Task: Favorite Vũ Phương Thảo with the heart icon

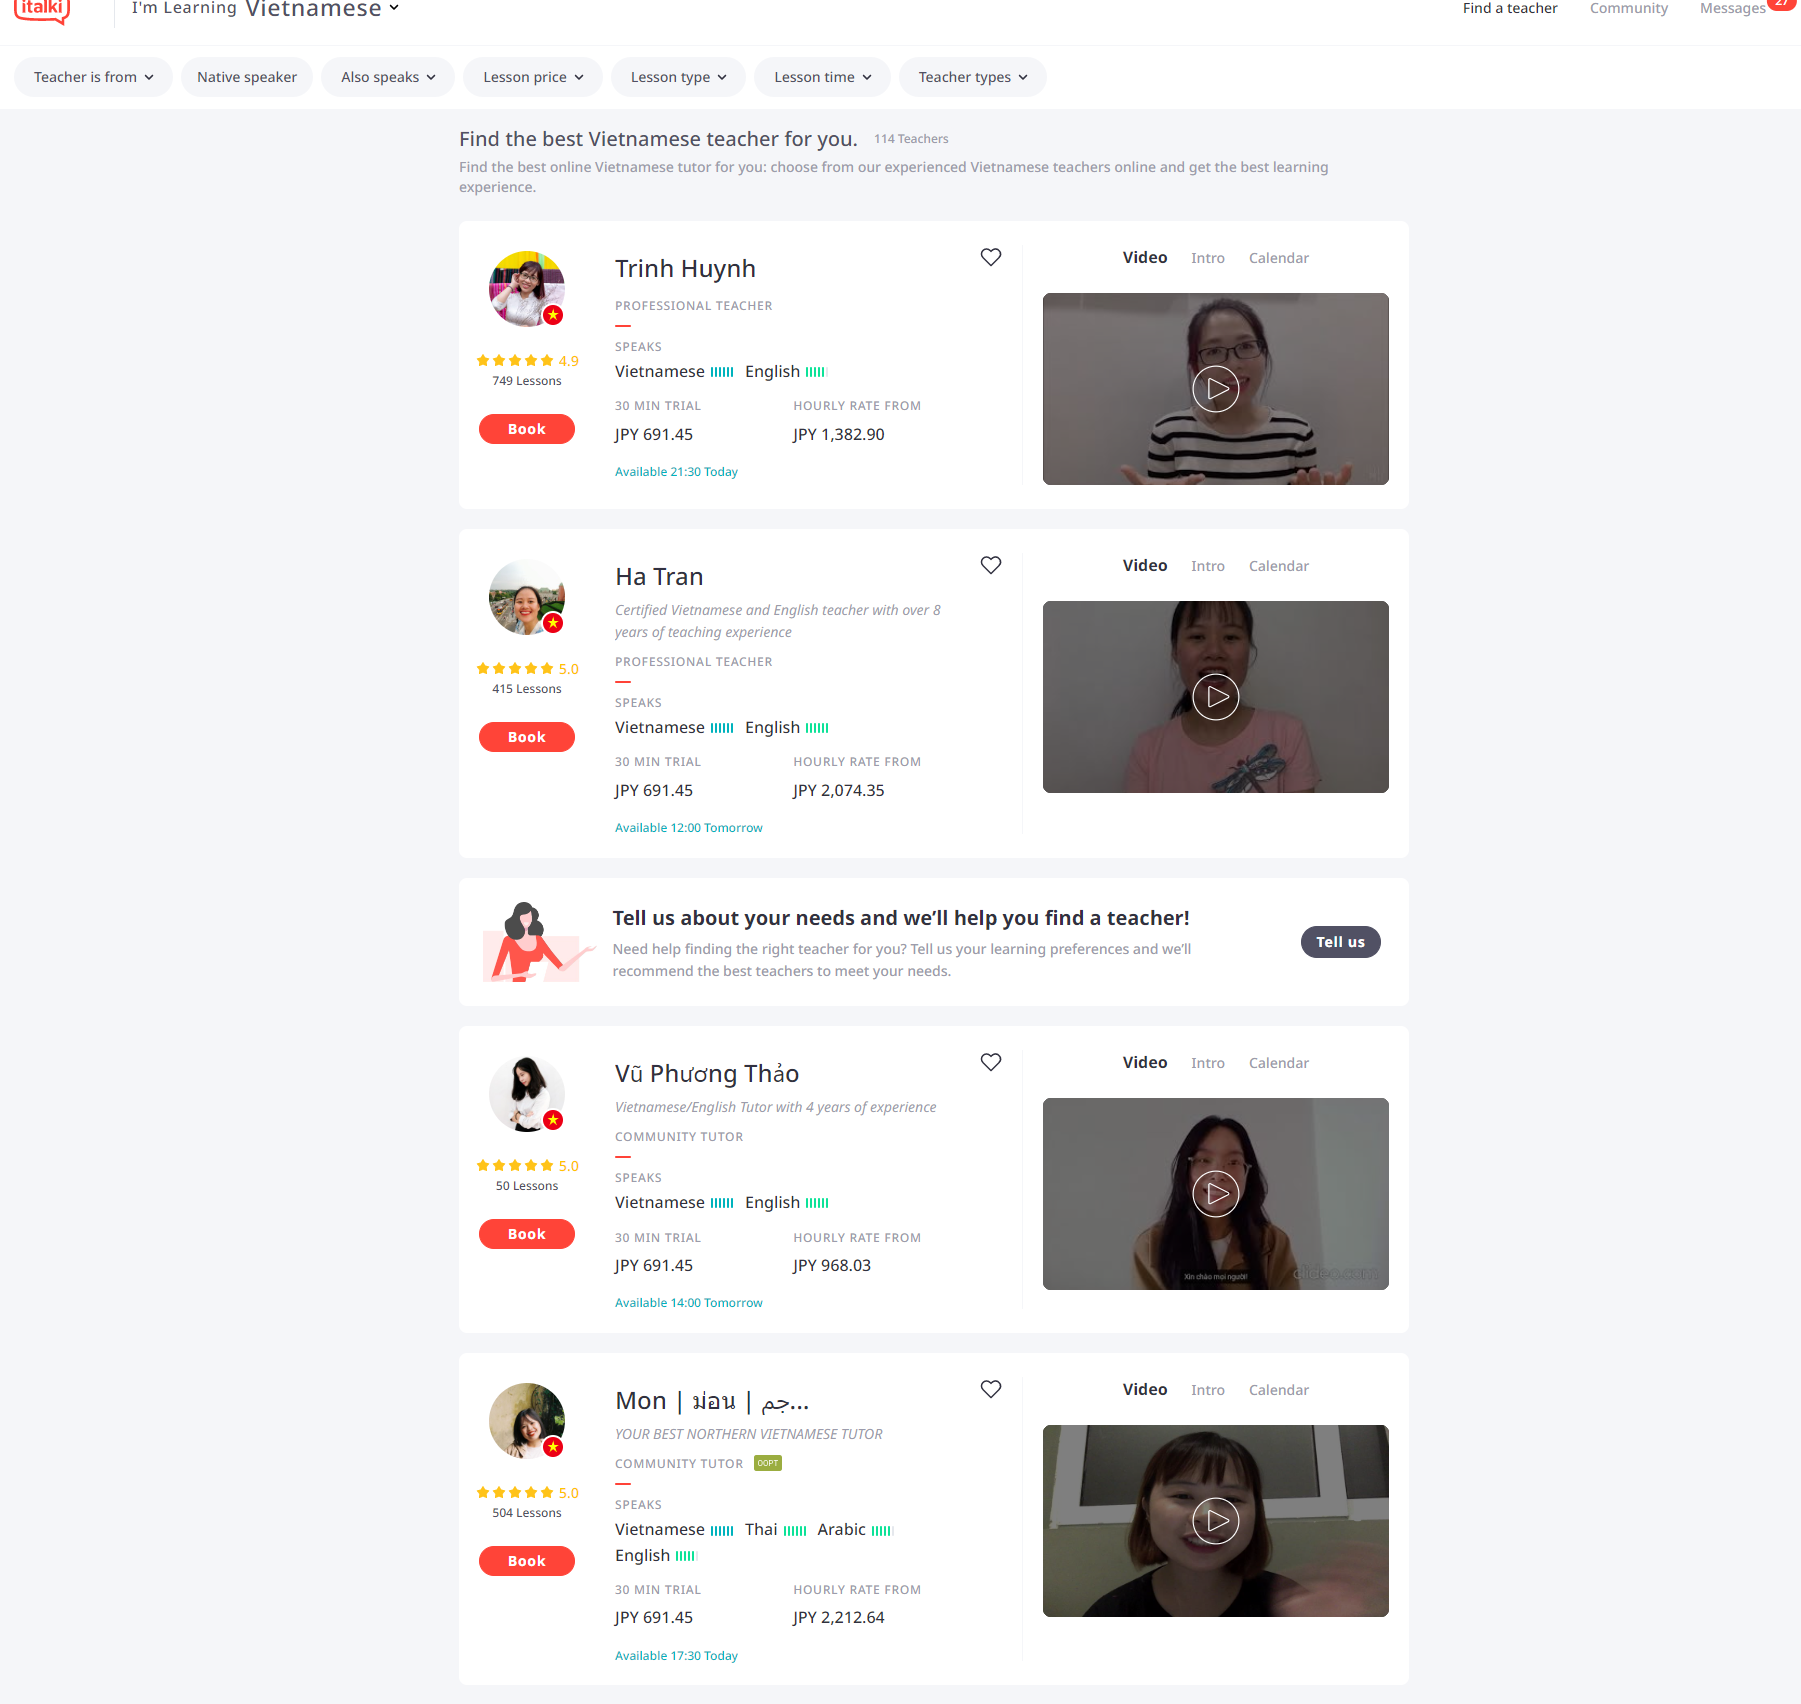Action: 991,1062
